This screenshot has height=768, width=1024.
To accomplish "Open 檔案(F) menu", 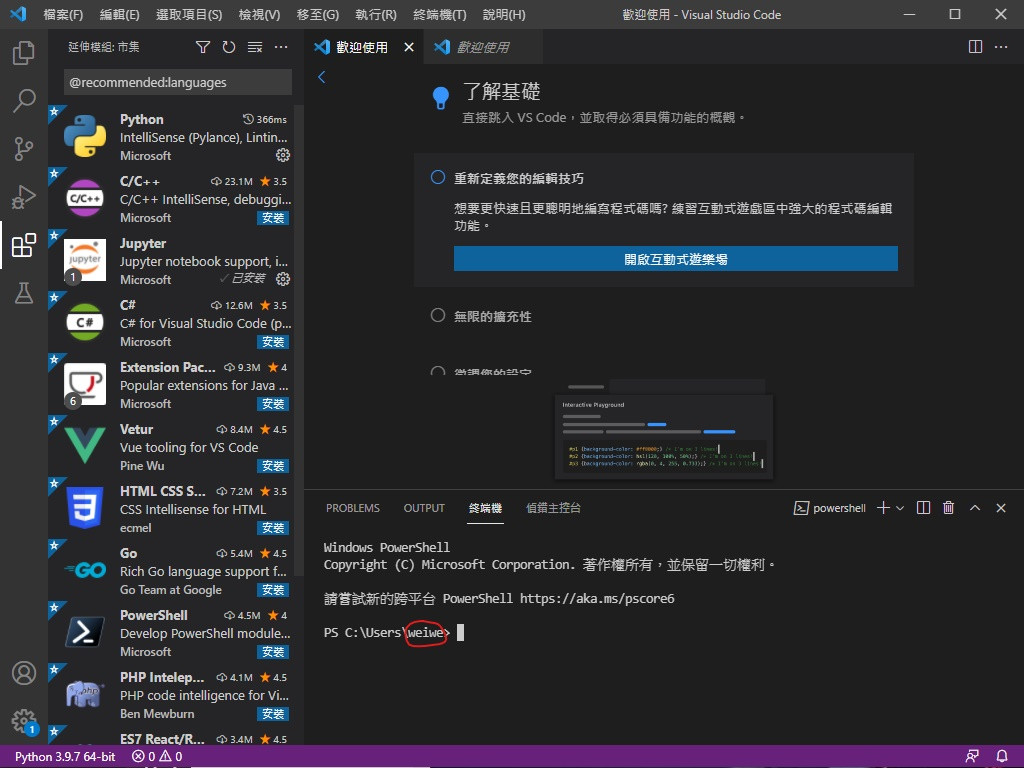I will coord(63,14).
